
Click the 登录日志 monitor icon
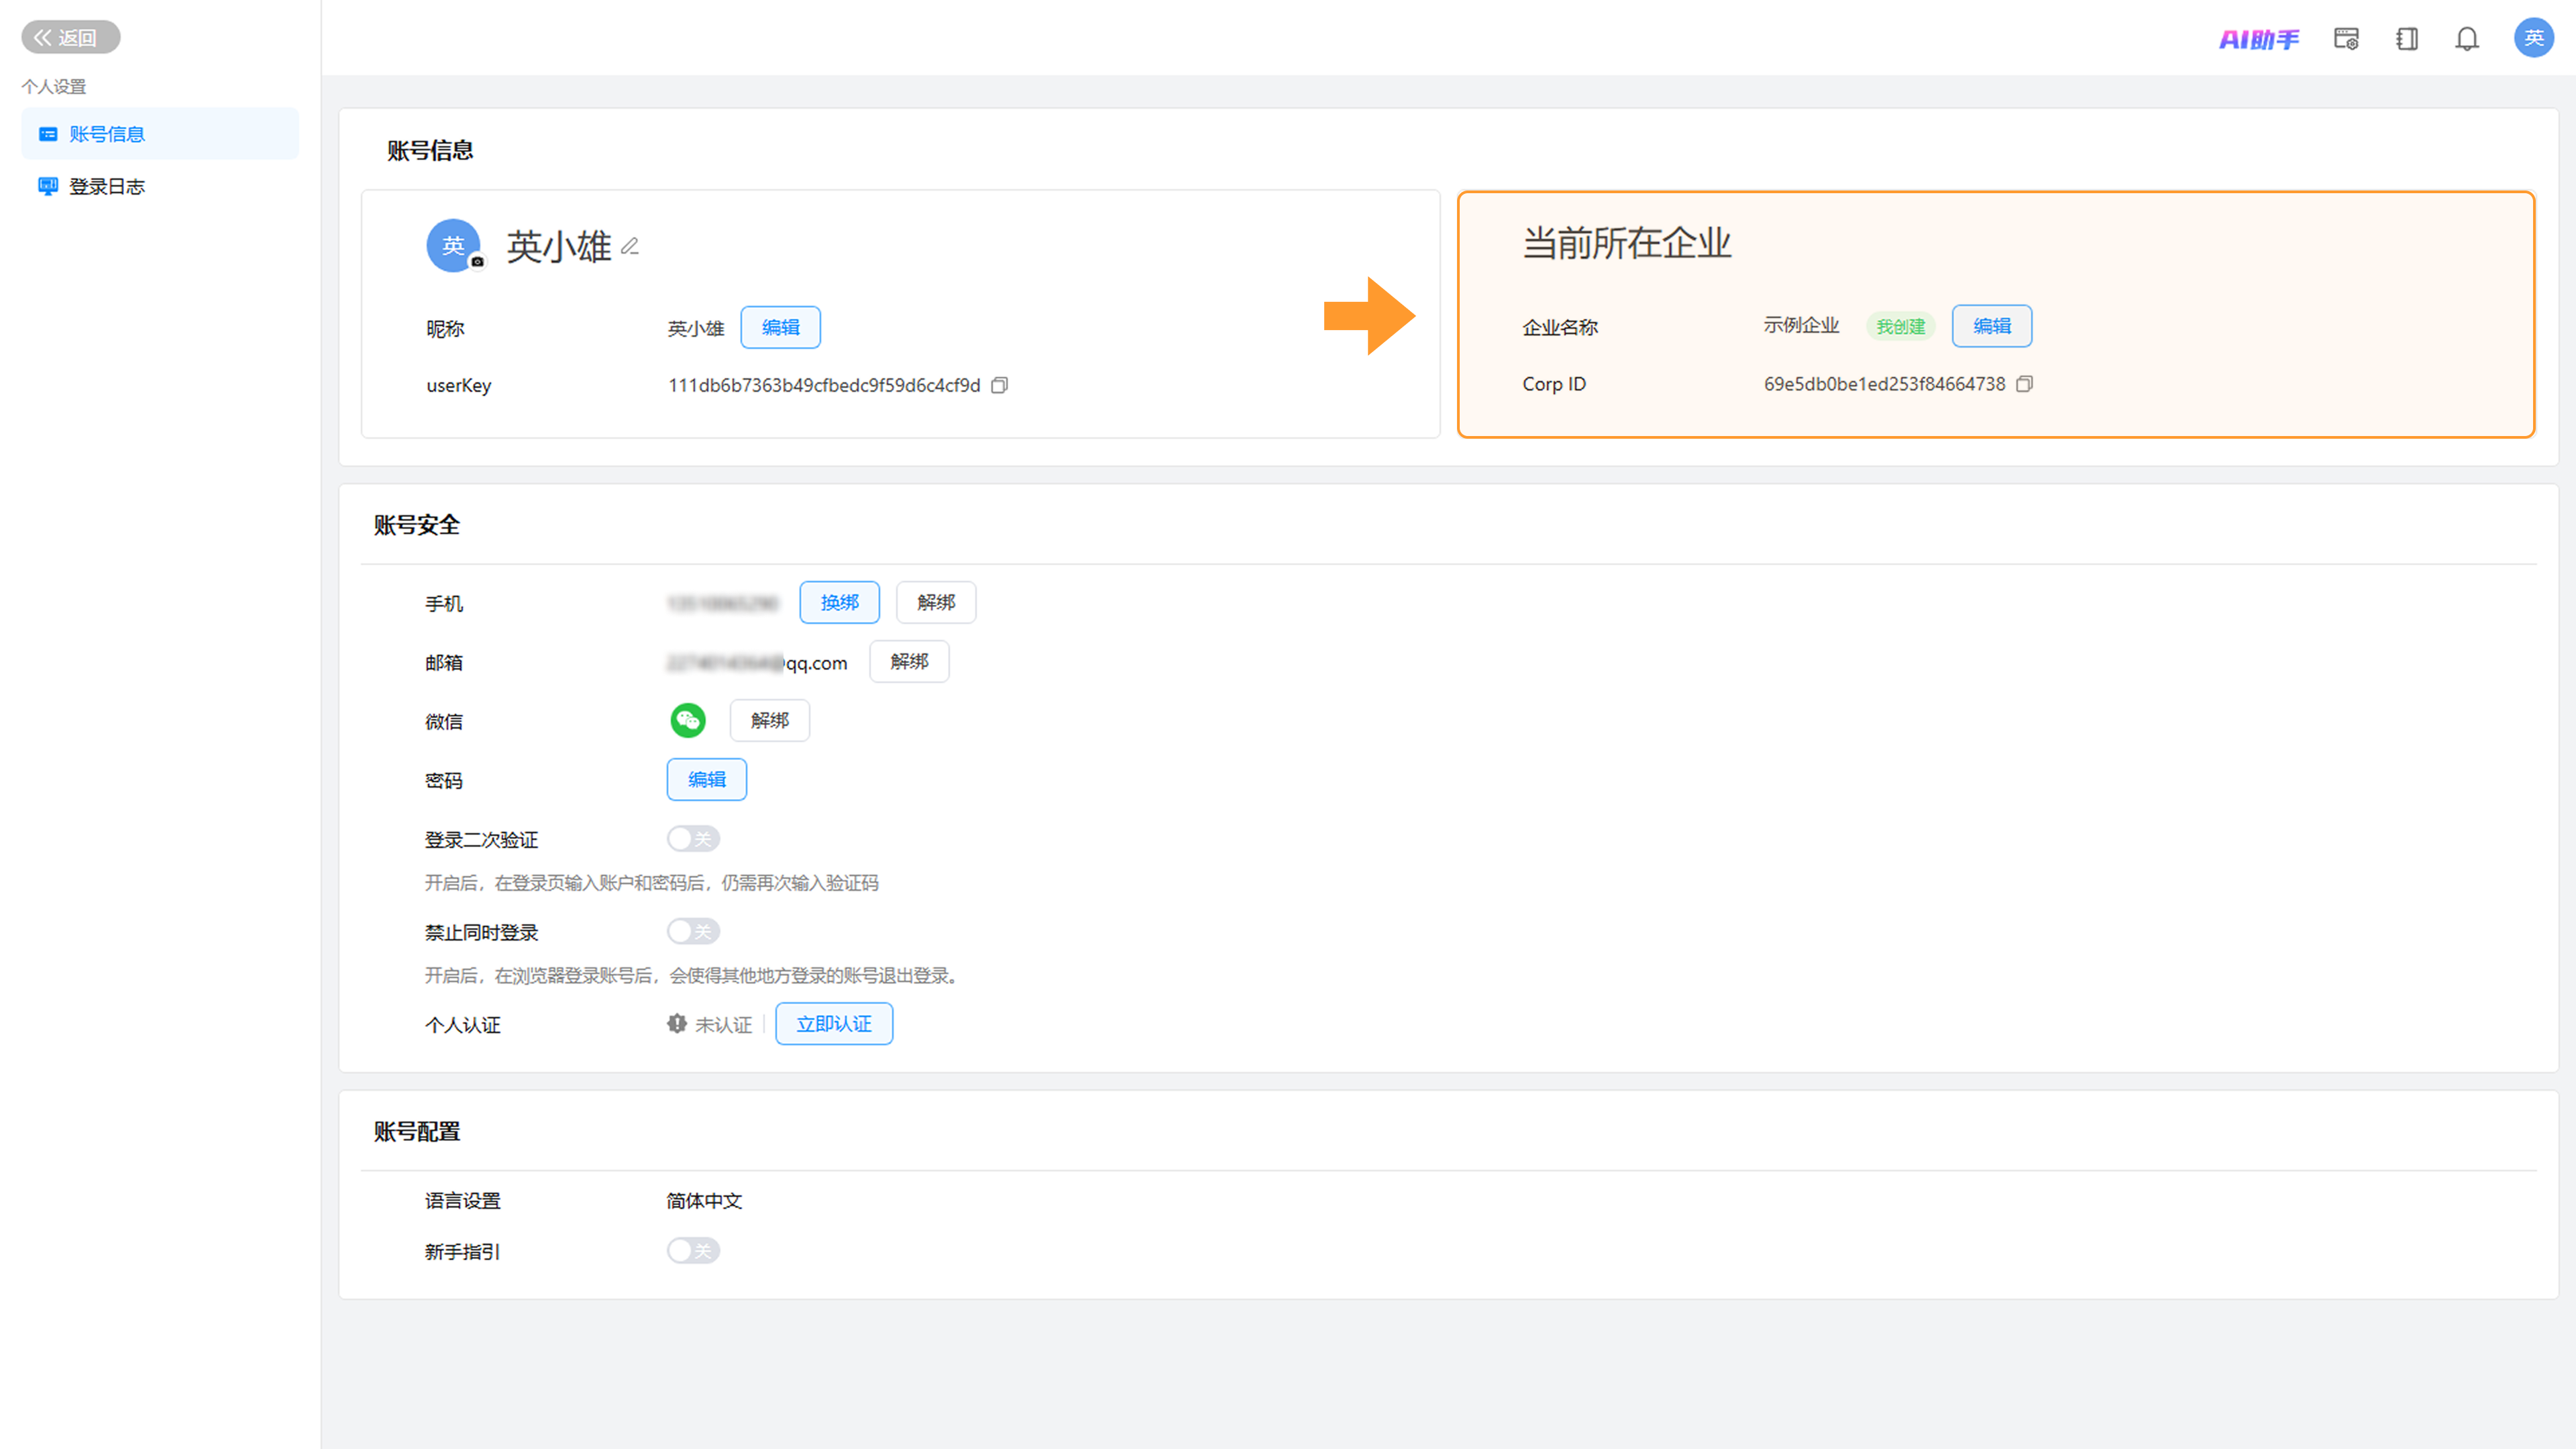pos(48,186)
